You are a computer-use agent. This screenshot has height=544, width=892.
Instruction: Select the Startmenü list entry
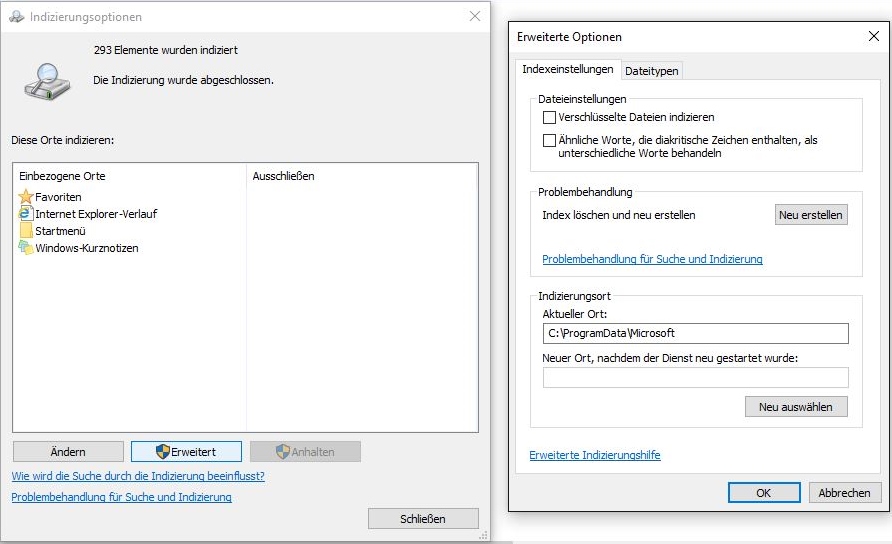click(52, 231)
